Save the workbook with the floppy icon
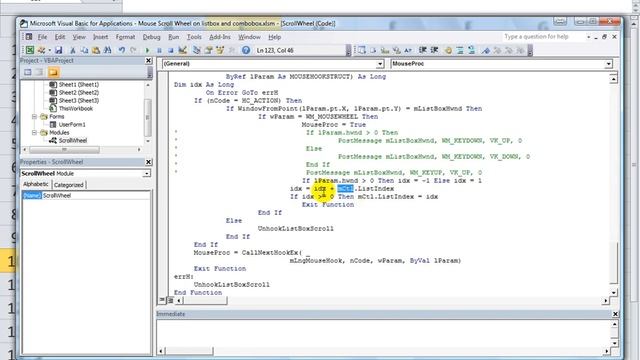This screenshot has width=640, height=360. click(x=59, y=50)
